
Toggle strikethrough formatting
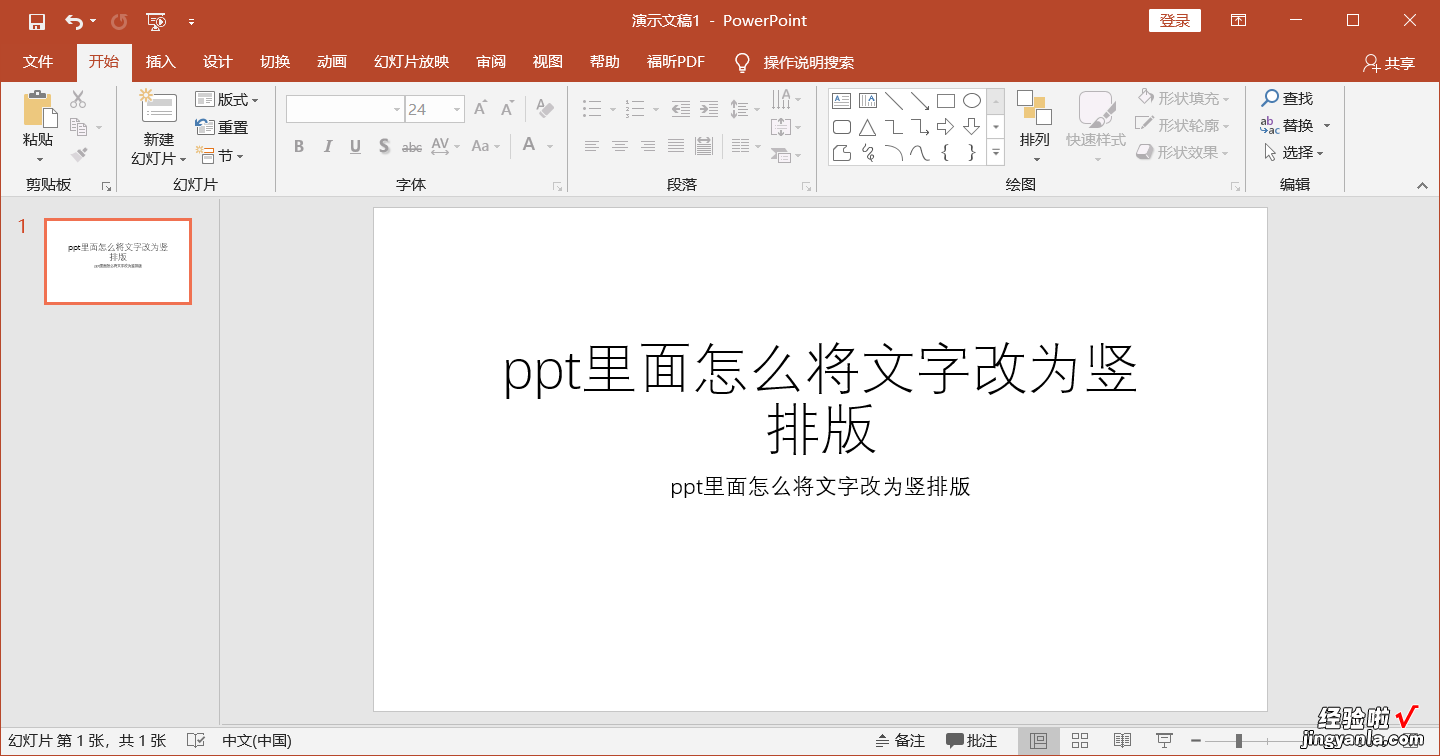click(x=412, y=146)
